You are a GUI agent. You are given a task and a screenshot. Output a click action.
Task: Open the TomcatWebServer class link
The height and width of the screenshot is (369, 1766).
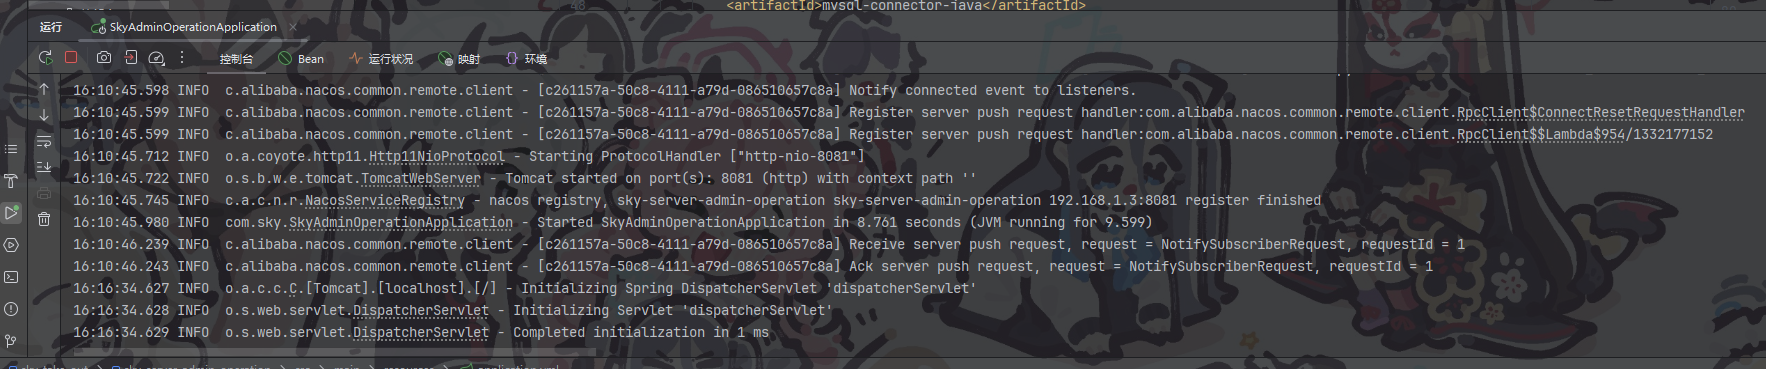click(420, 179)
